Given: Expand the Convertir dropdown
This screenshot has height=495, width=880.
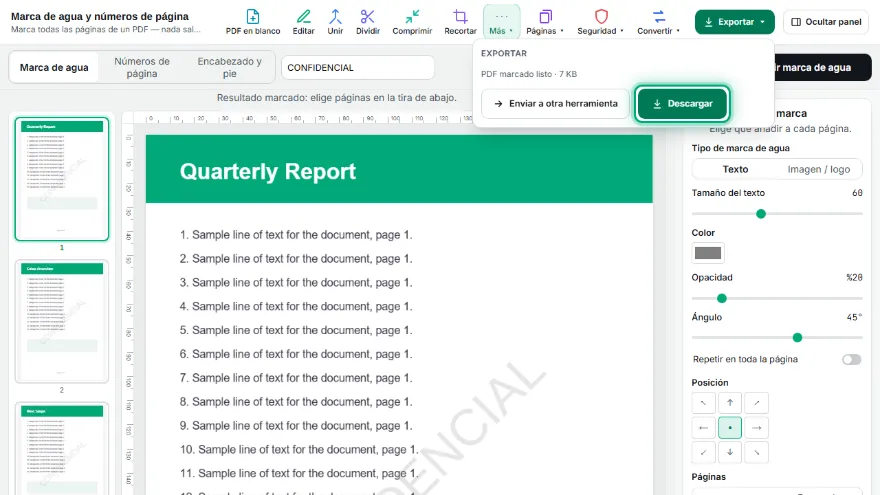Looking at the screenshot, I should (658, 22).
